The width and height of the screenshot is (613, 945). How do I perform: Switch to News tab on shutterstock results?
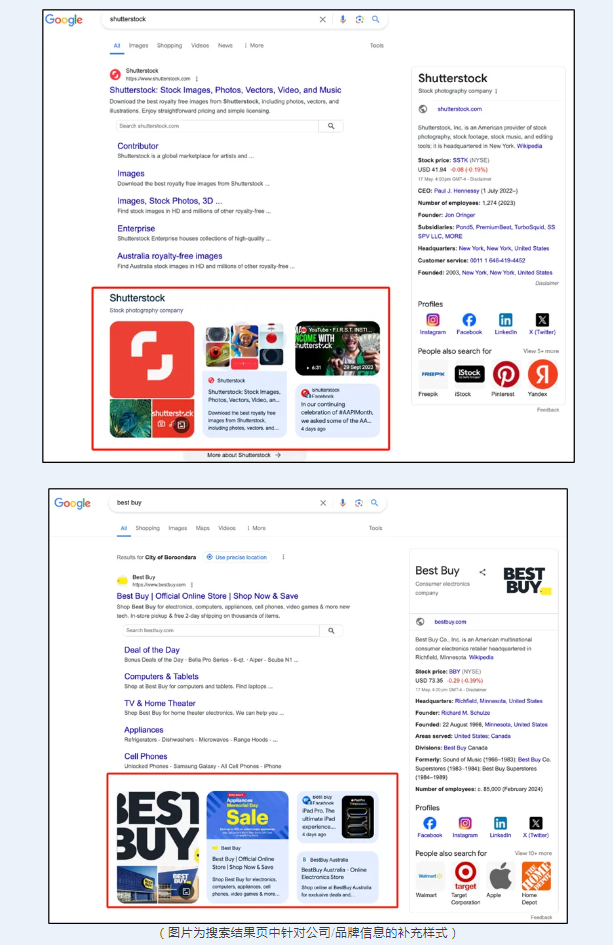(x=225, y=46)
